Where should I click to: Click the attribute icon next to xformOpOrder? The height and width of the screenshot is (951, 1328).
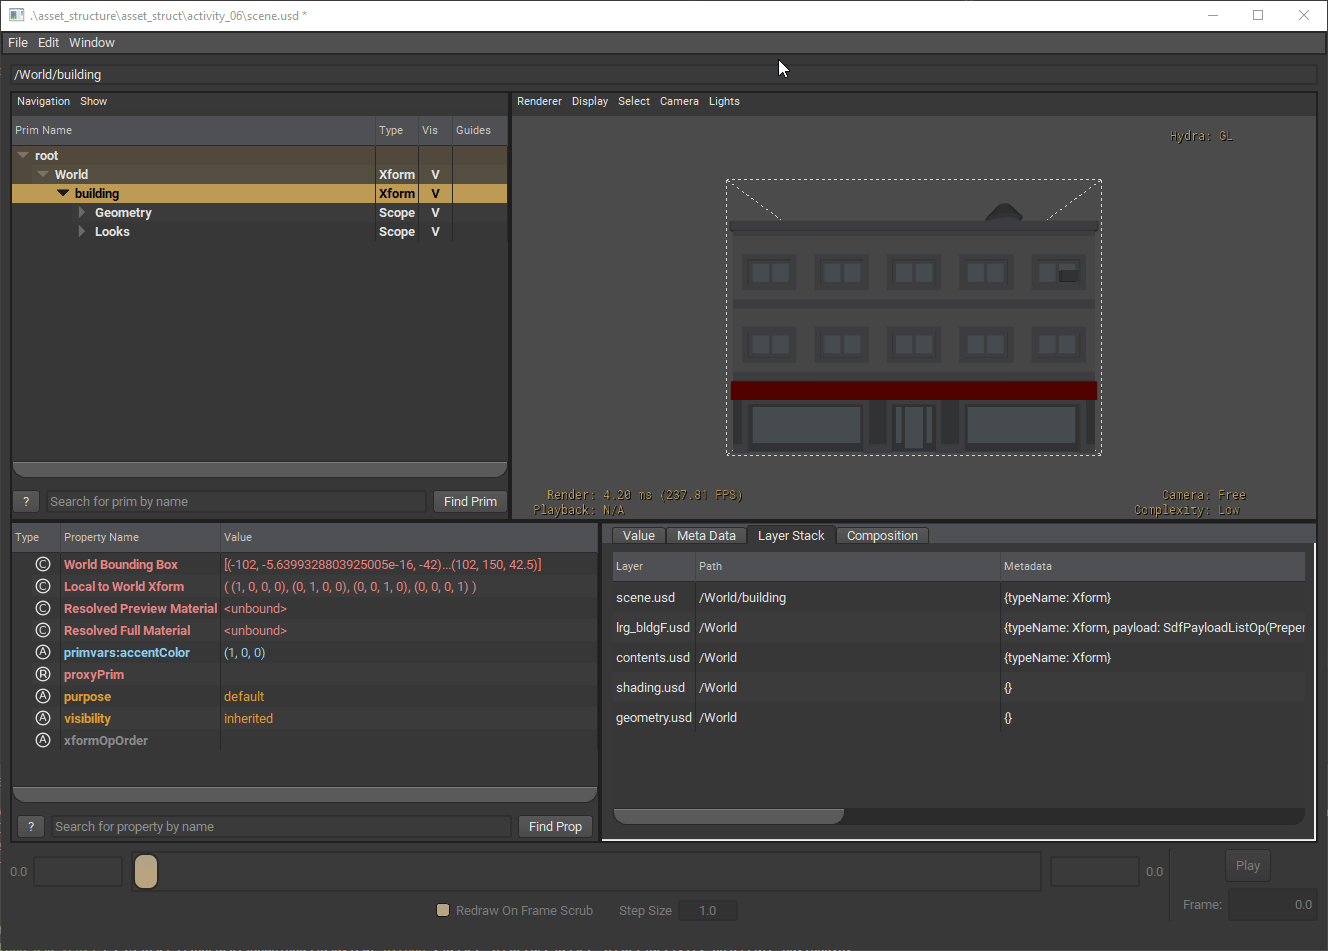click(43, 740)
